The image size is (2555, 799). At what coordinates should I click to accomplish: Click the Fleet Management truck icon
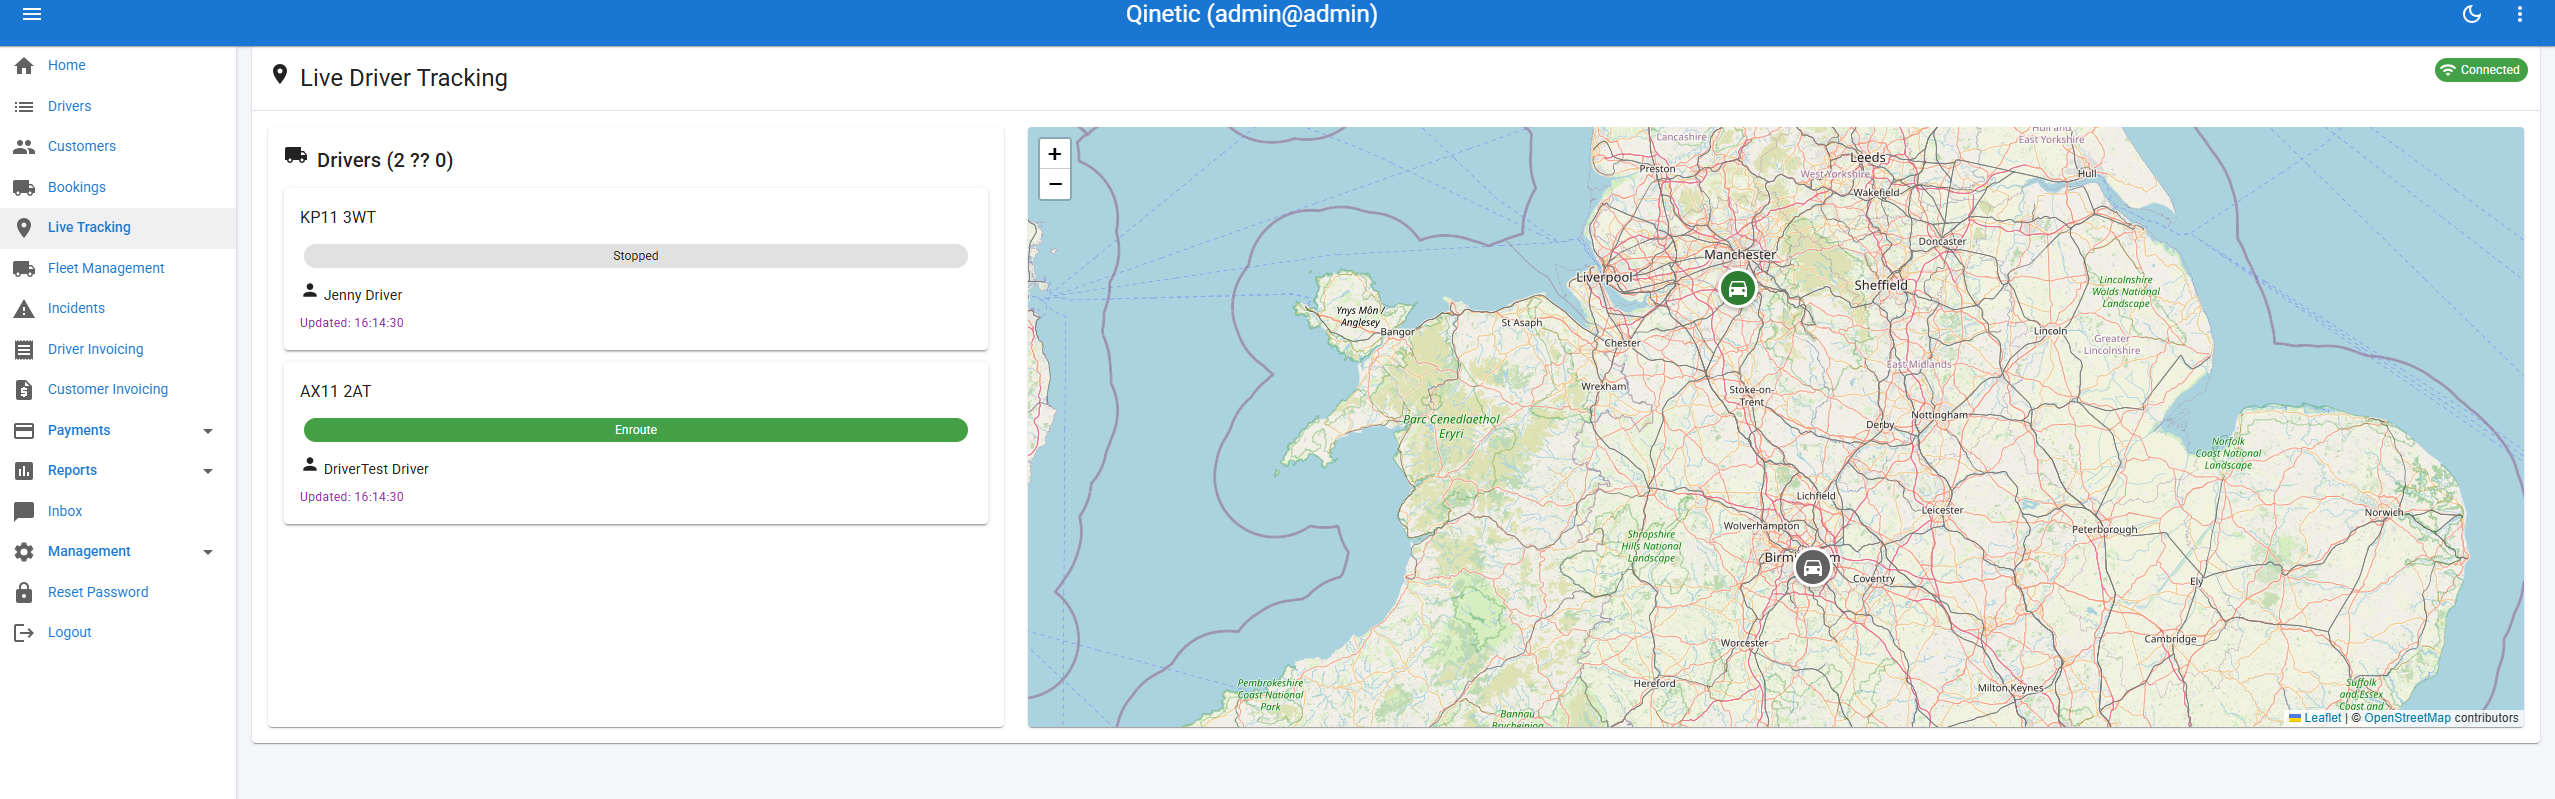point(24,268)
